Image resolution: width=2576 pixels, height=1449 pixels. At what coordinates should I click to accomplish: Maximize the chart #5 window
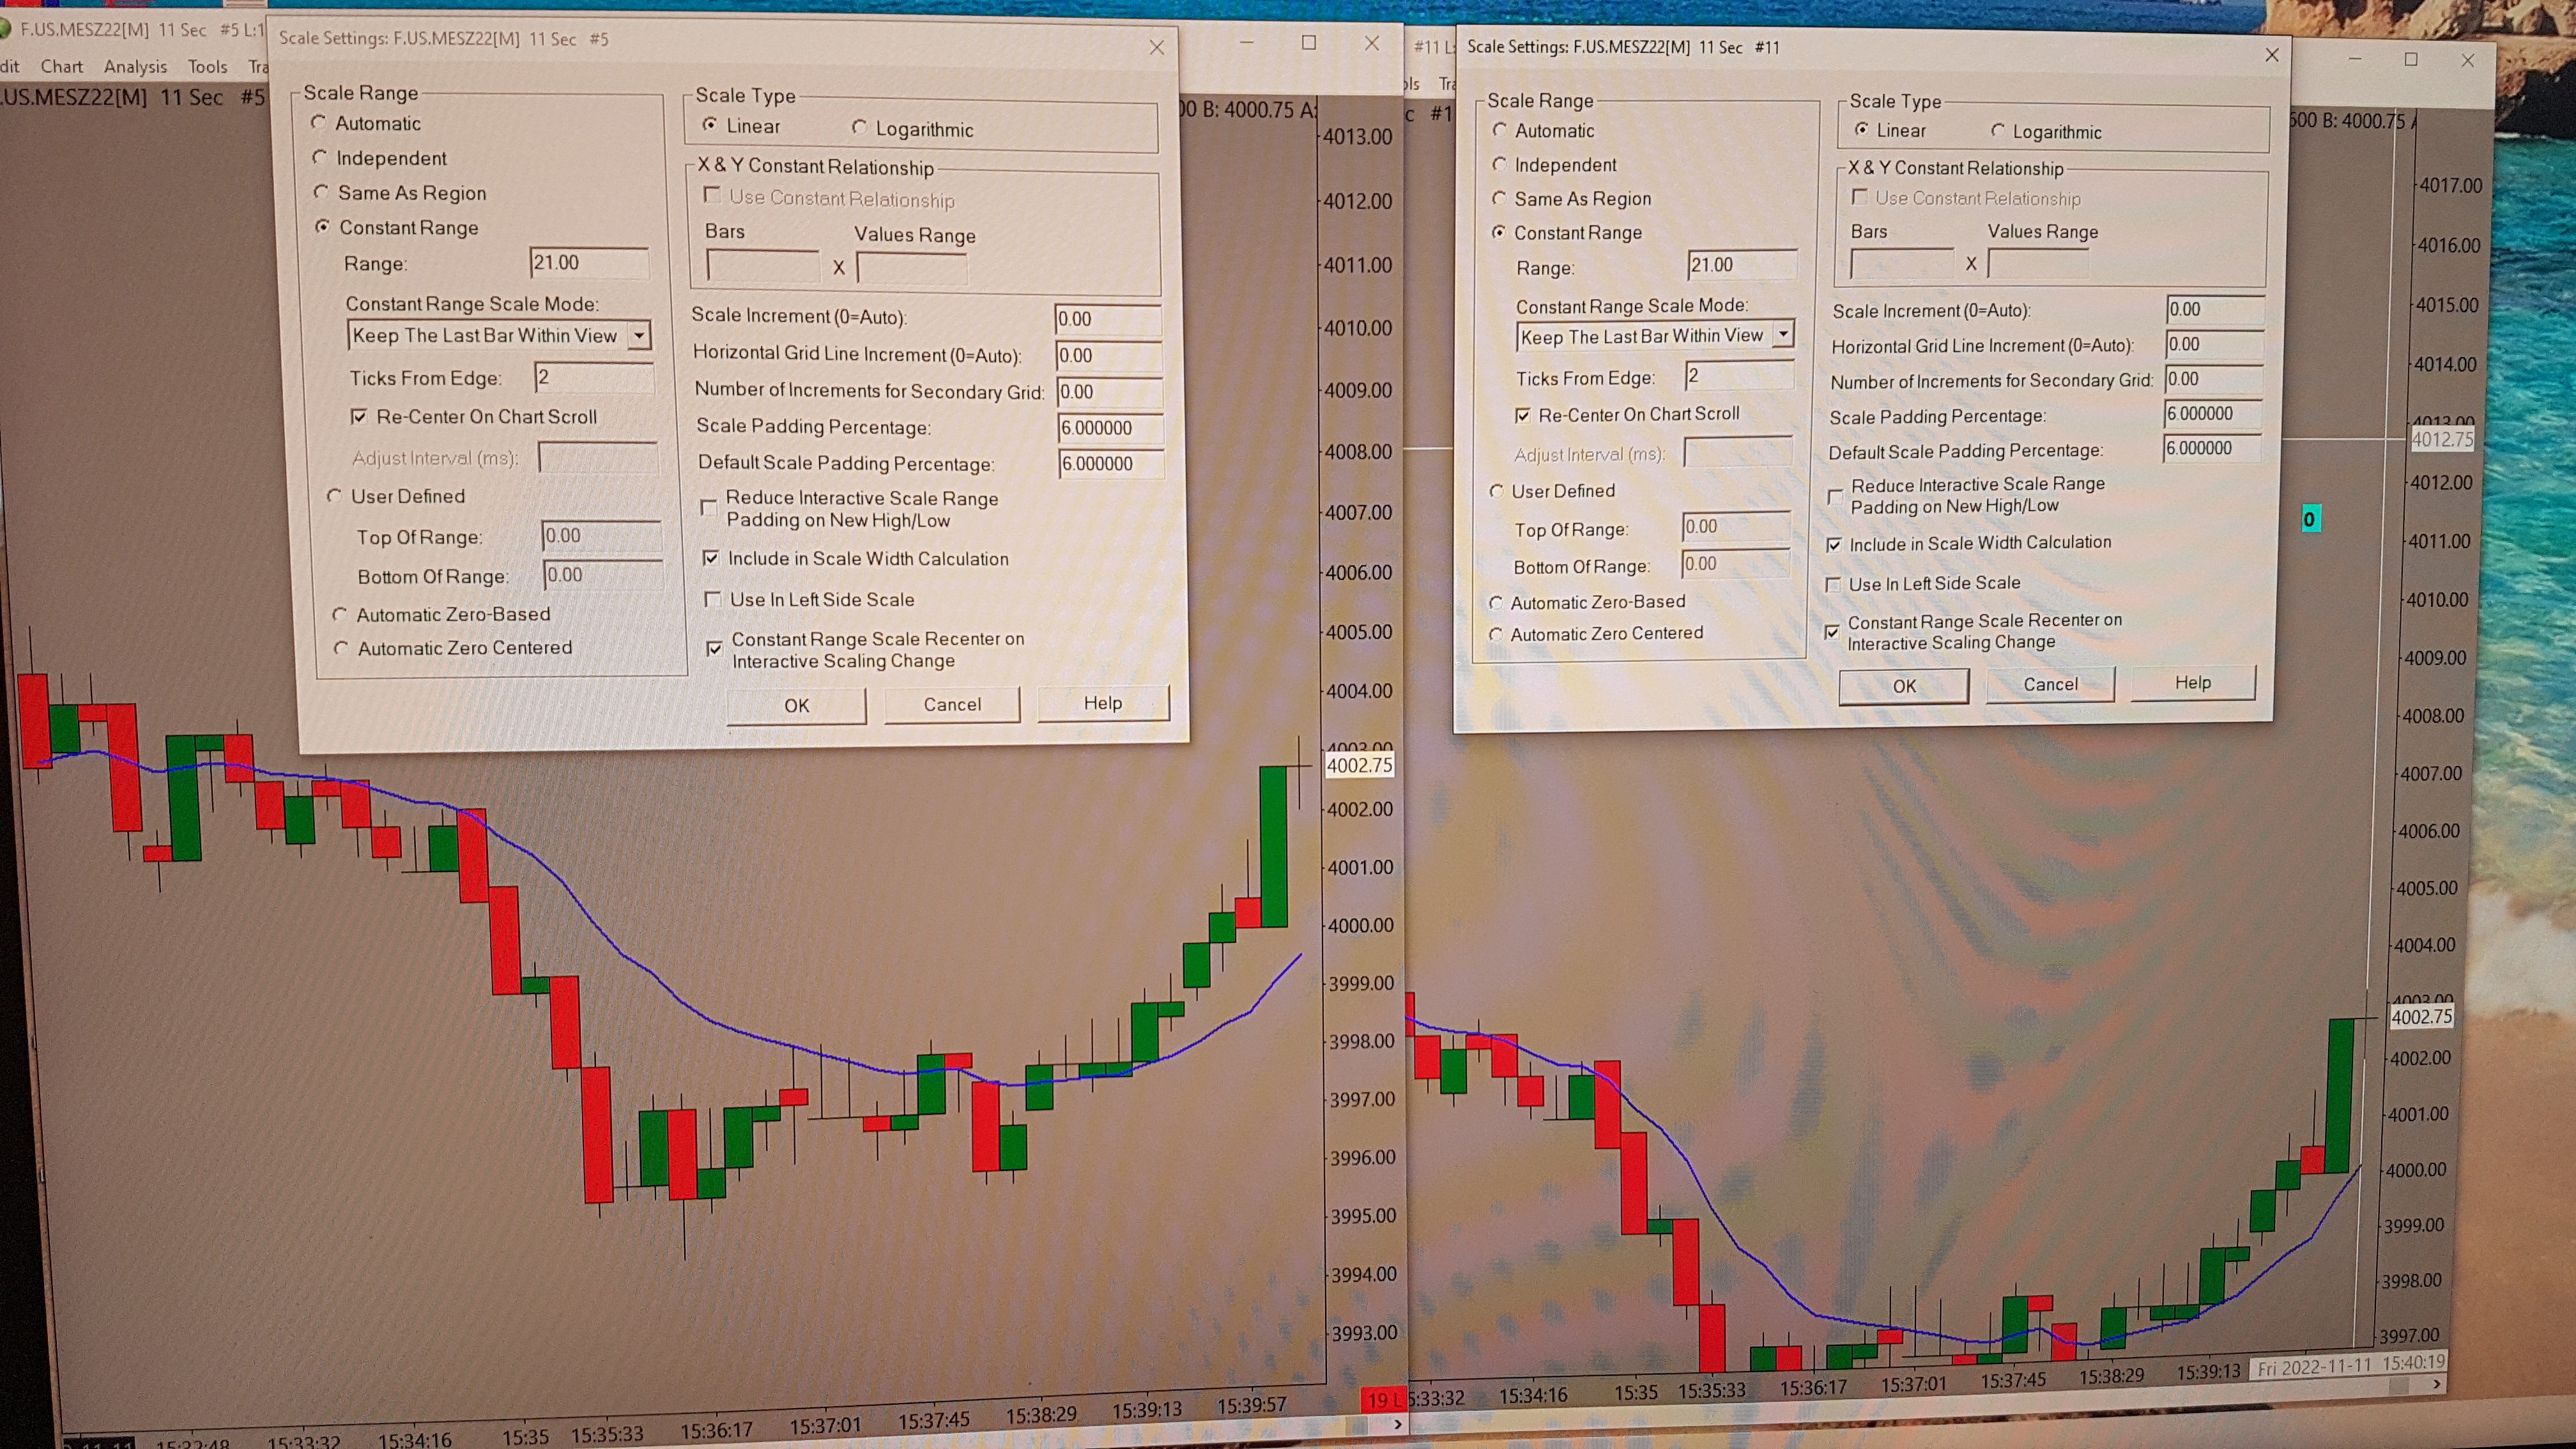click(x=1308, y=43)
